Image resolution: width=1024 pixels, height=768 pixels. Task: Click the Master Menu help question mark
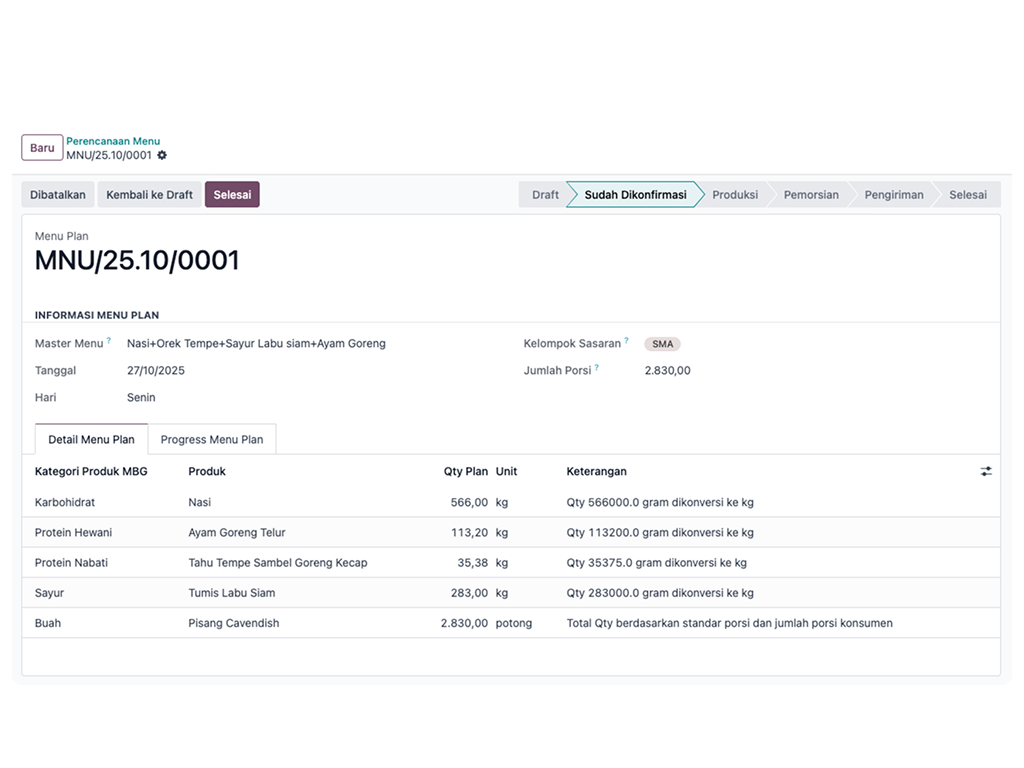coord(109,340)
